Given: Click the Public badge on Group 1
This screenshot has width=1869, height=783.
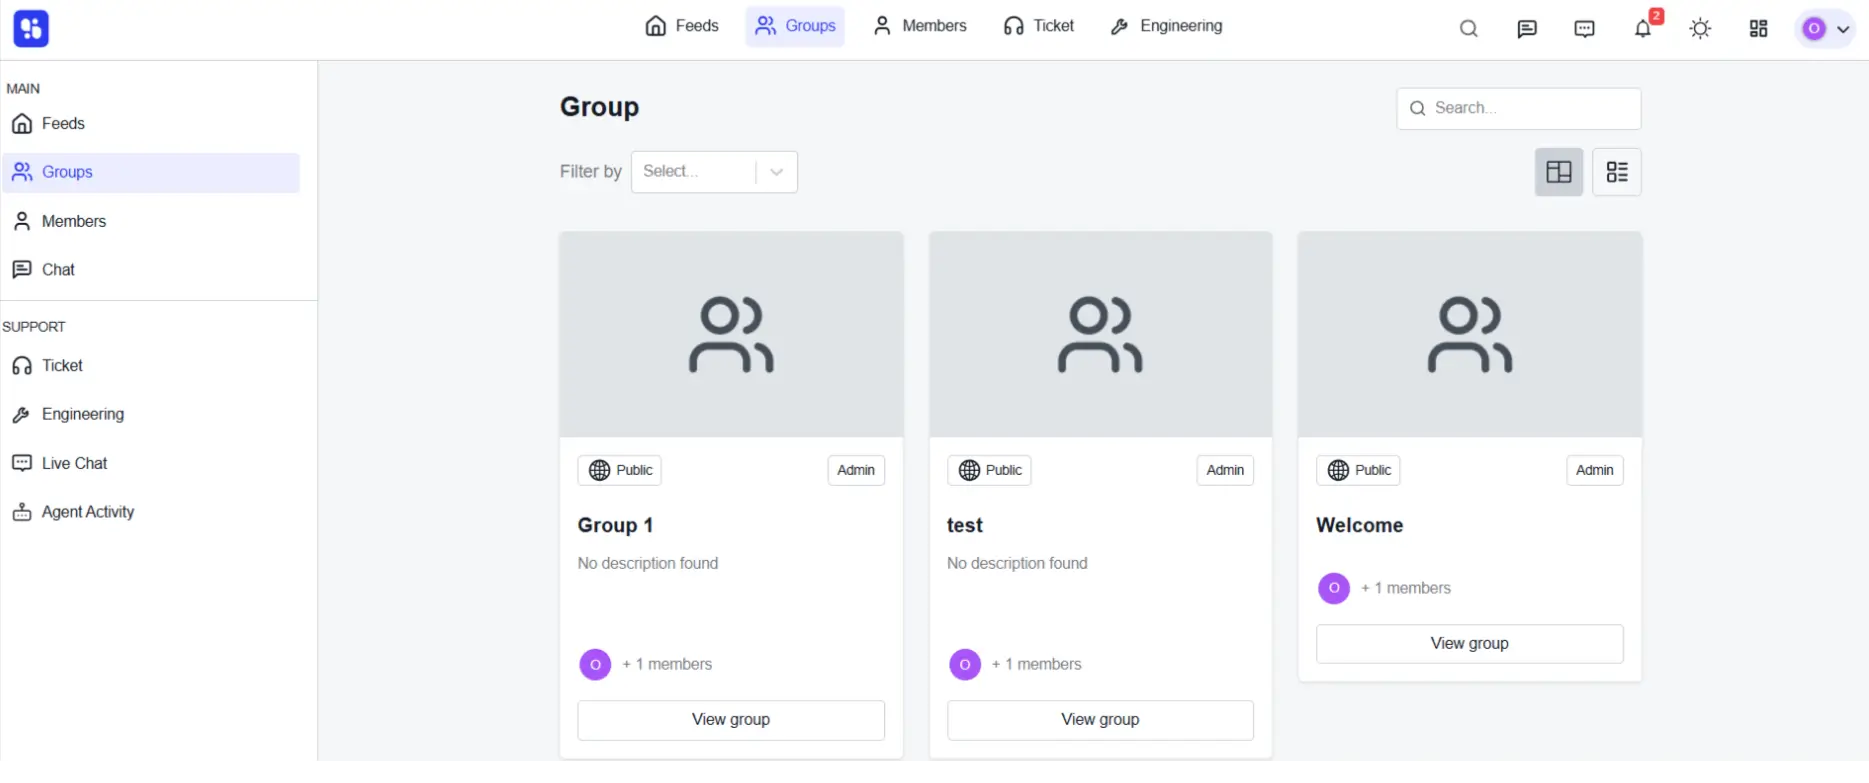Looking at the screenshot, I should 620,471.
